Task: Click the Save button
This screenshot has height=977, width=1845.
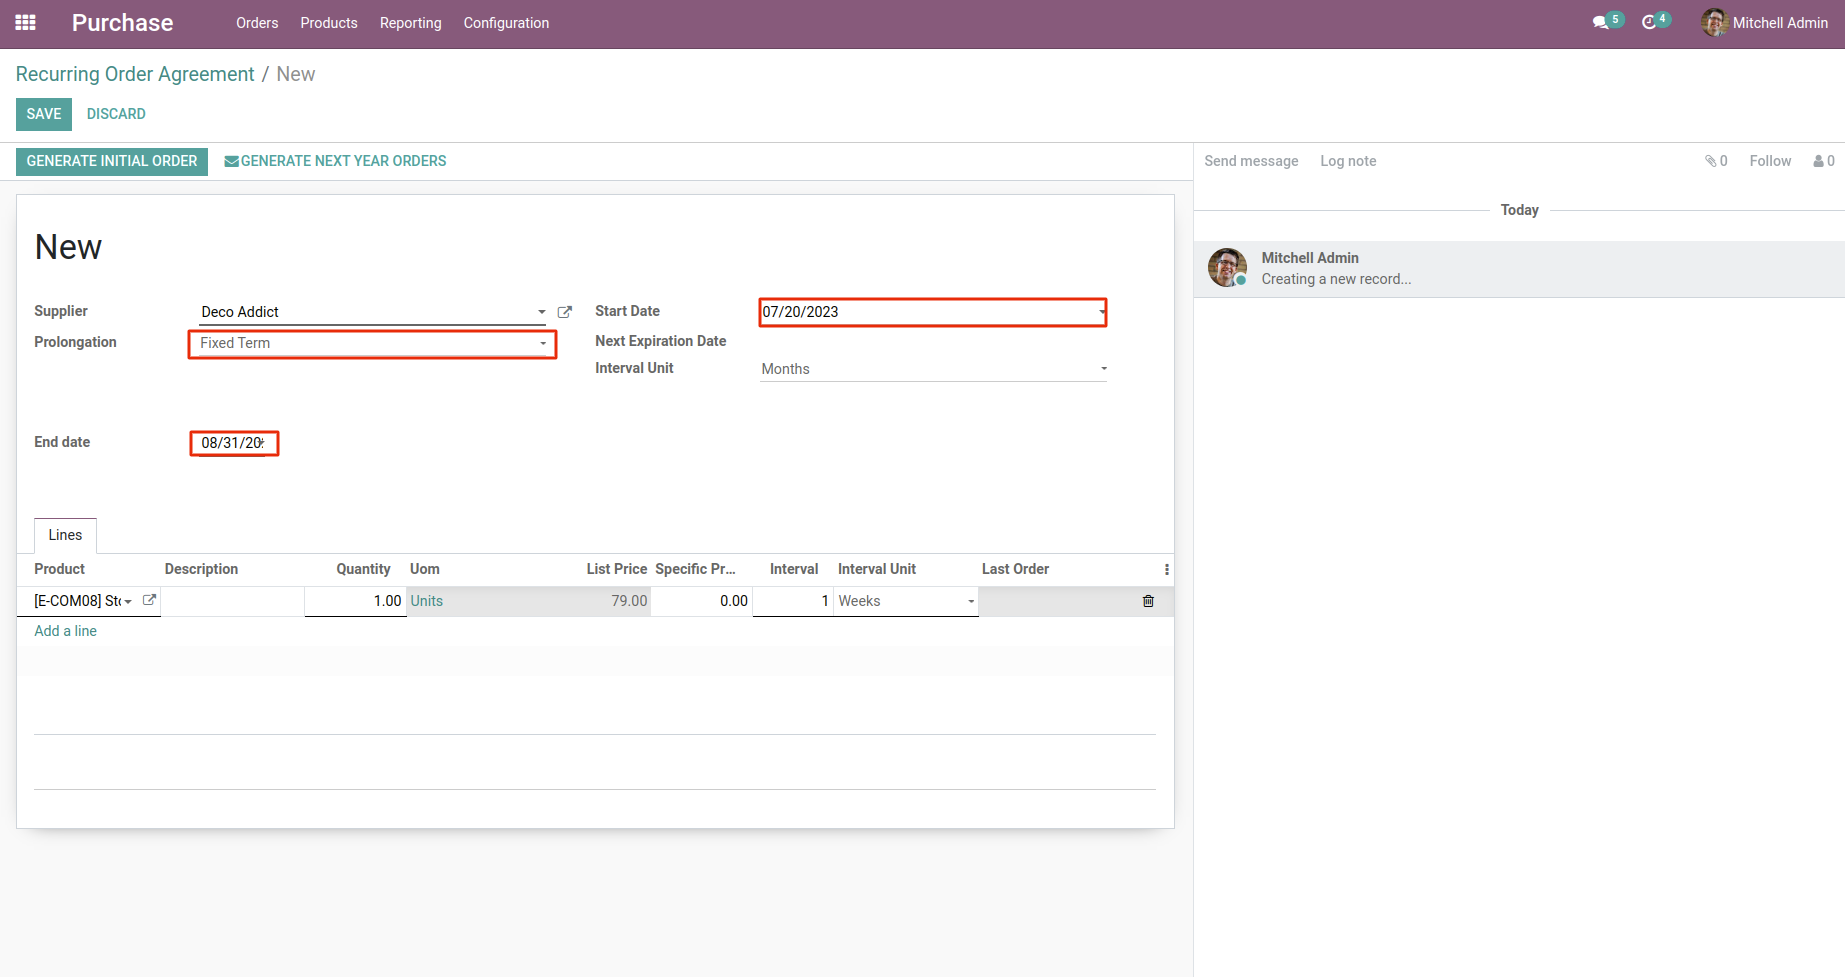Action: point(44,114)
